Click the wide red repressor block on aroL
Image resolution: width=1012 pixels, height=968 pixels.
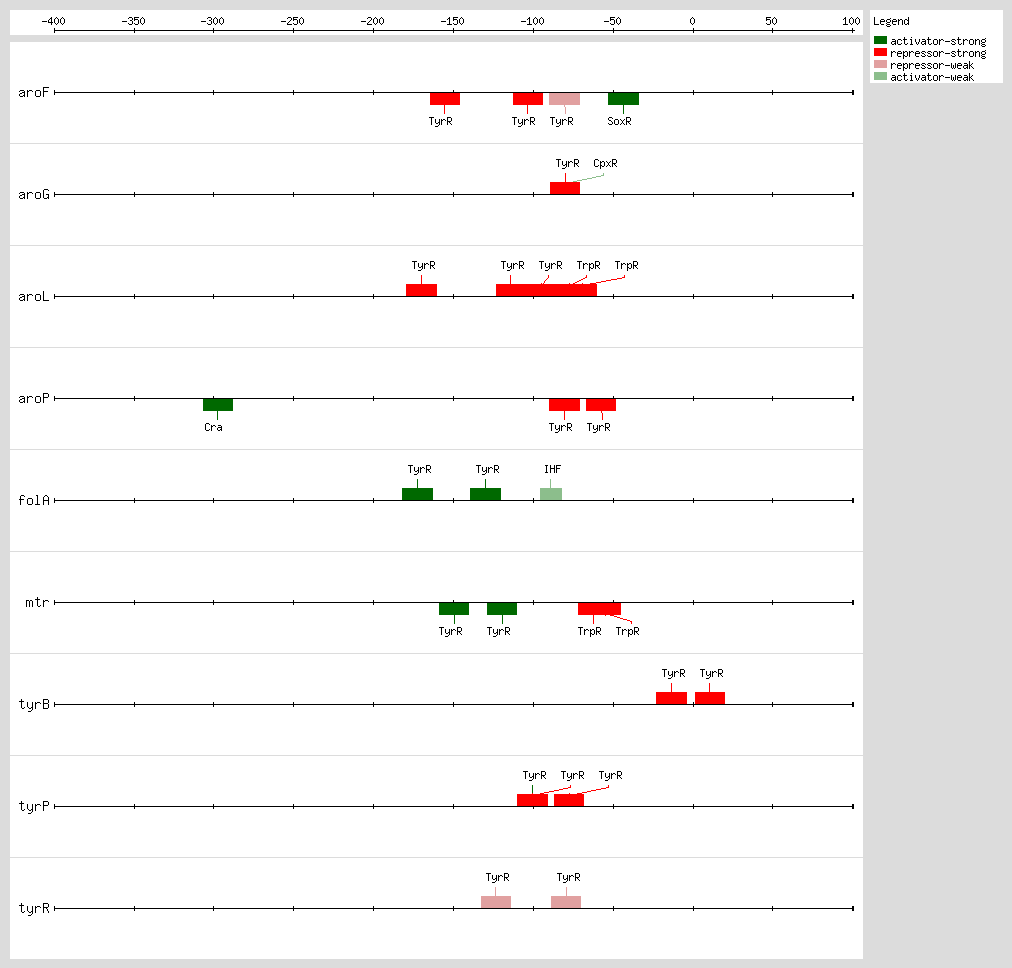coord(547,290)
